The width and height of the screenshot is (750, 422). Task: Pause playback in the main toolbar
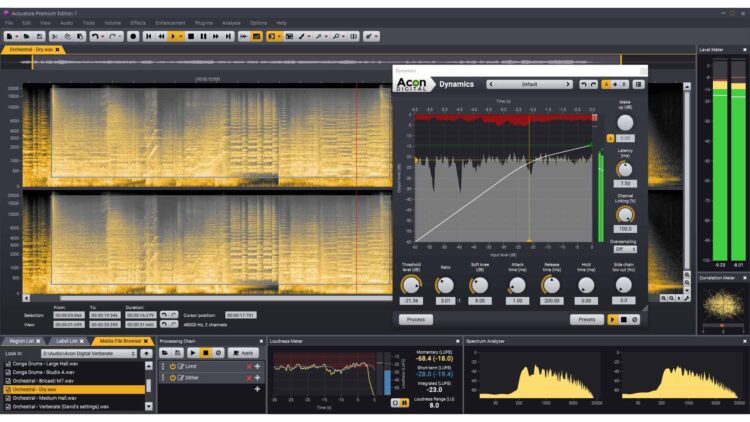click(203, 36)
